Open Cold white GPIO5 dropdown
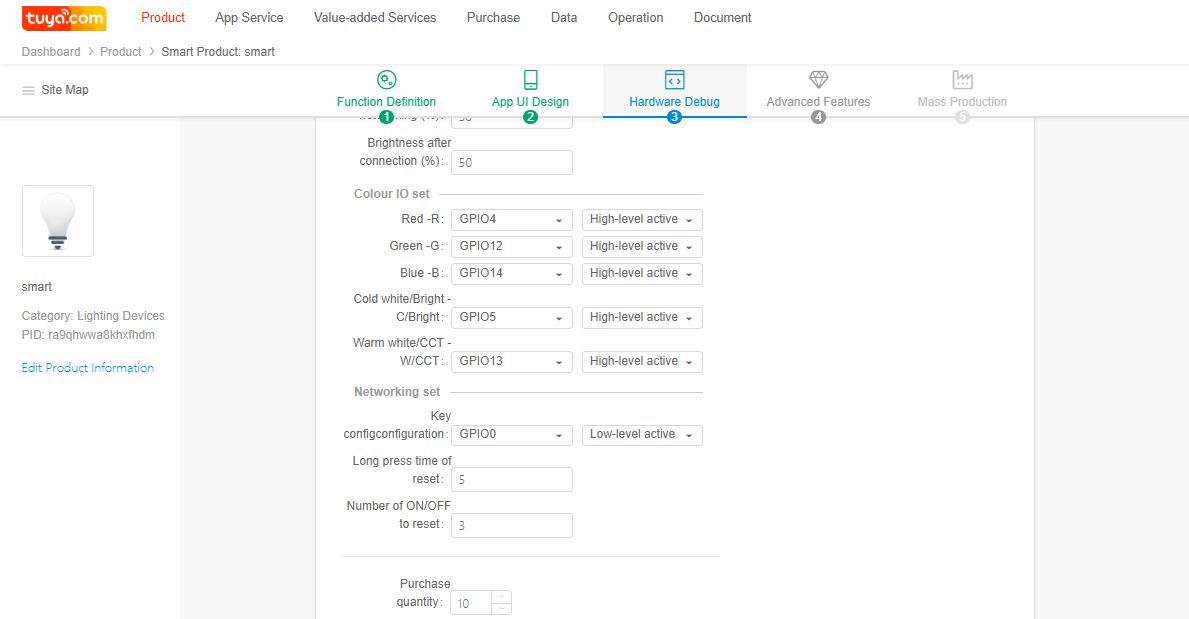Viewport: 1189px width, 619px height. coord(512,317)
